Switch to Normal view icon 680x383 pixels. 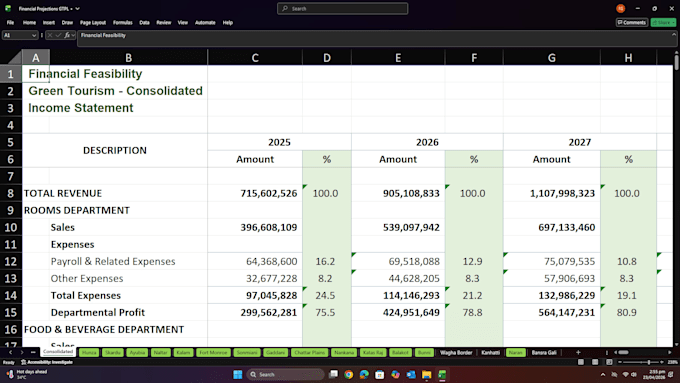[581, 362]
